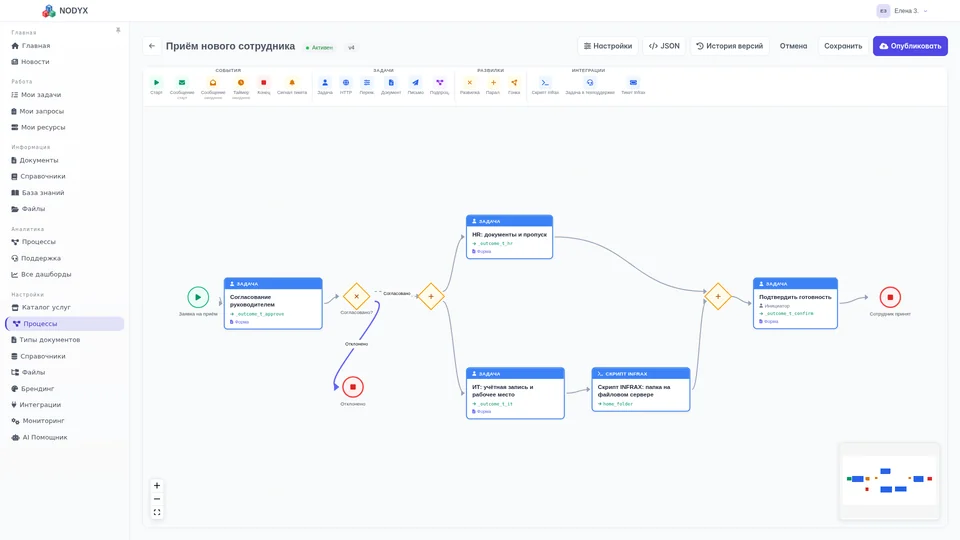Unpin the sidebar with pin icon
The image size is (960, 540).
(118, 30)
